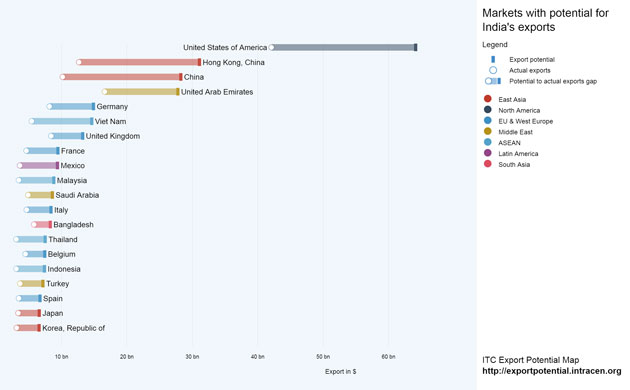The height and width of the screenshot is (390, 630).
Task: Click the '30 bn' axis tick label
Action: [x=192, y=357]
